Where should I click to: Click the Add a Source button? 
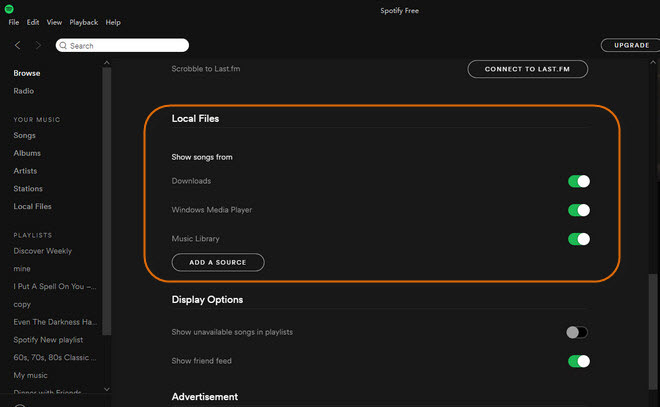click(x=218, y=262)
